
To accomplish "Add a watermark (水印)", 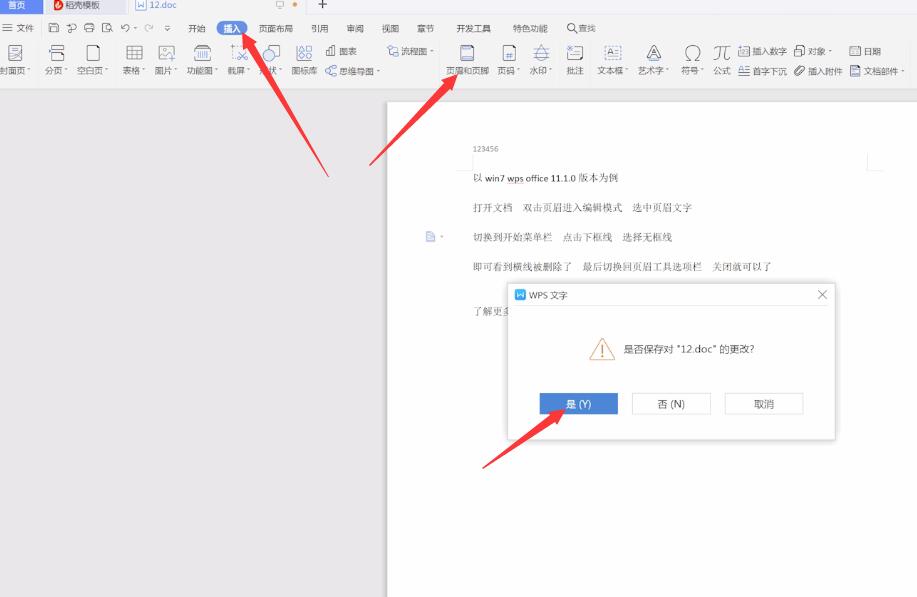I will pos(541,60).
